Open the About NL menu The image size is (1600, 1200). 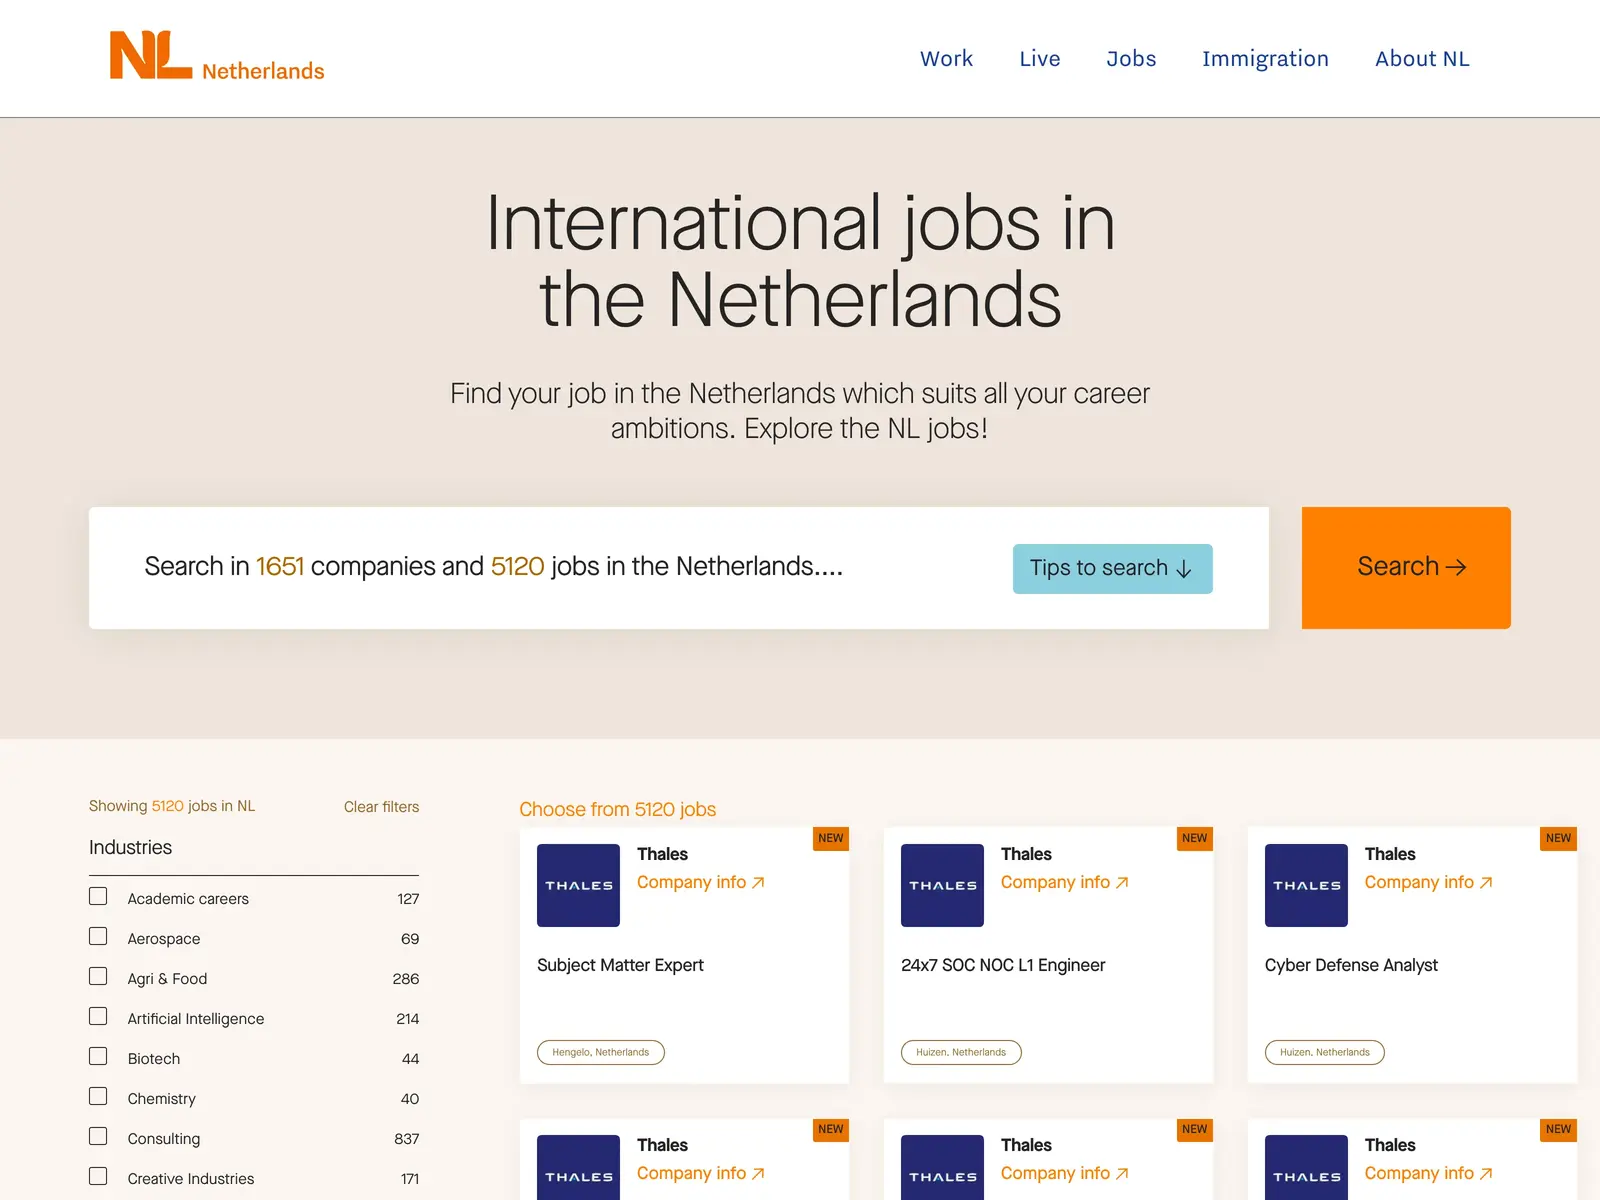tap(1422, 58)
